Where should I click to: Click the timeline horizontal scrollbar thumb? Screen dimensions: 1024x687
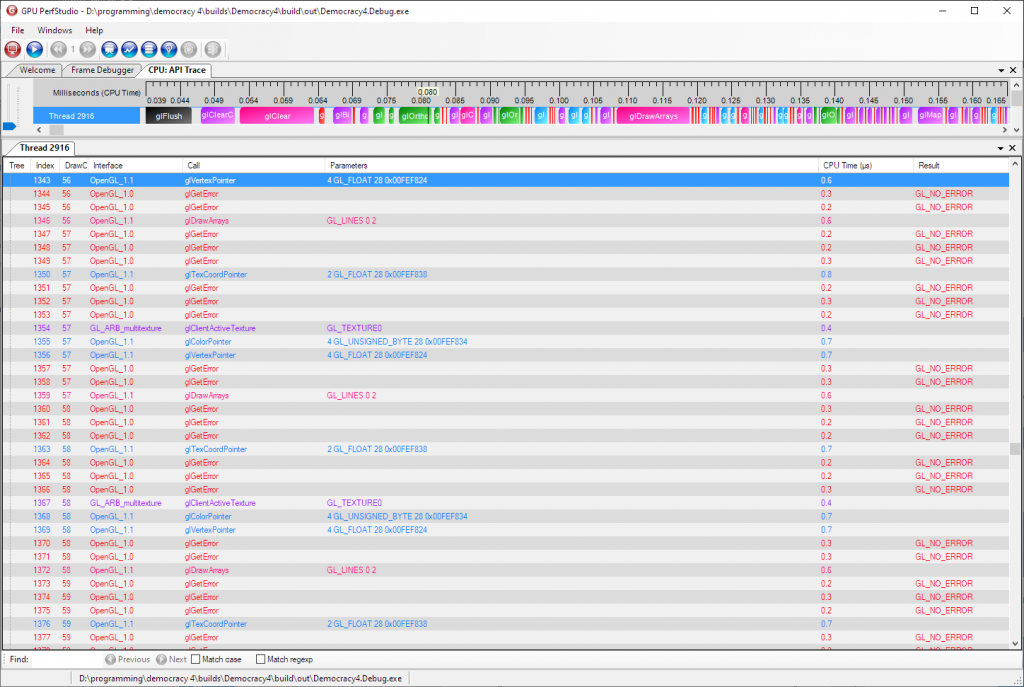[57, 130]
